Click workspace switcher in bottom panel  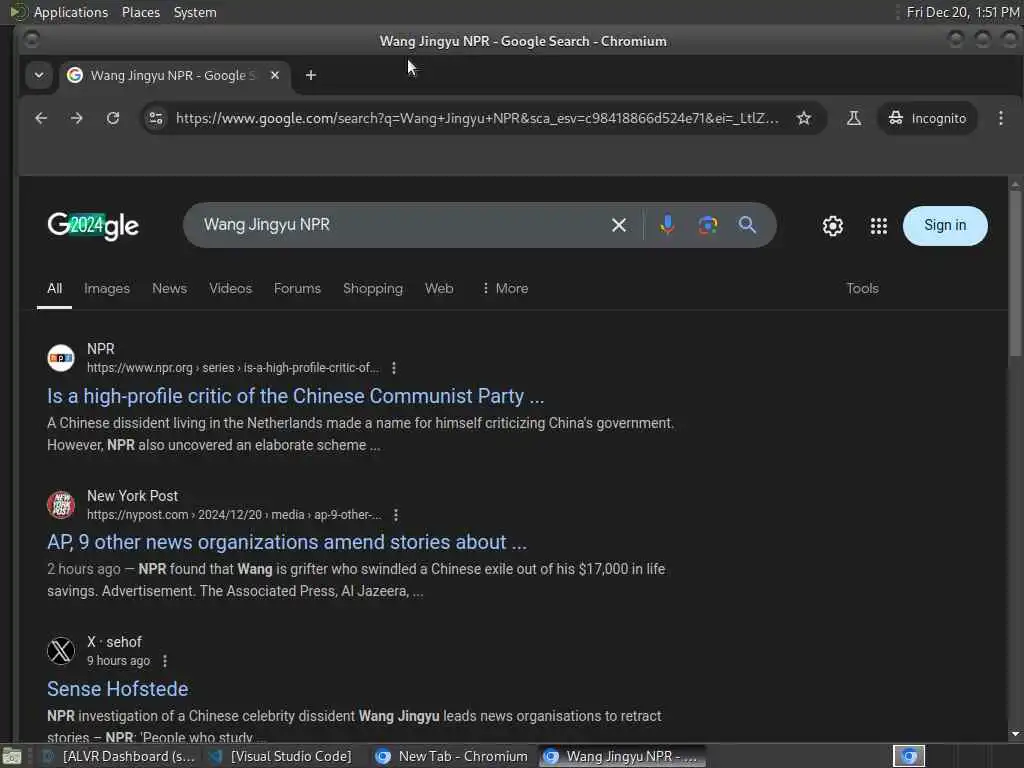(909, 756)
